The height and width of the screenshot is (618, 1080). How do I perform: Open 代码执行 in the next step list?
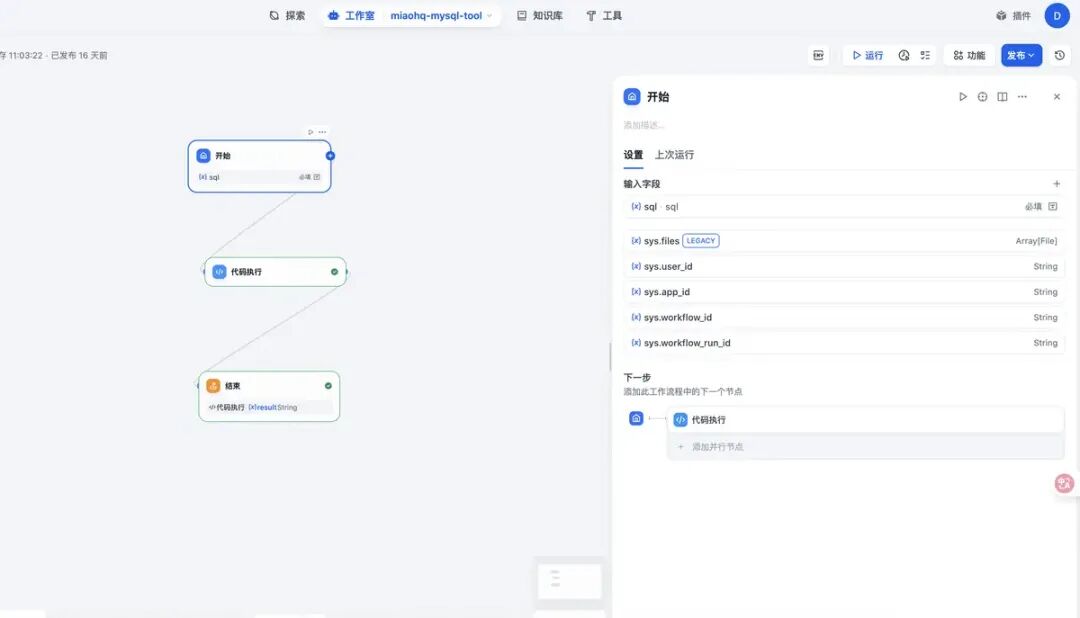click(x=866, y=420)
